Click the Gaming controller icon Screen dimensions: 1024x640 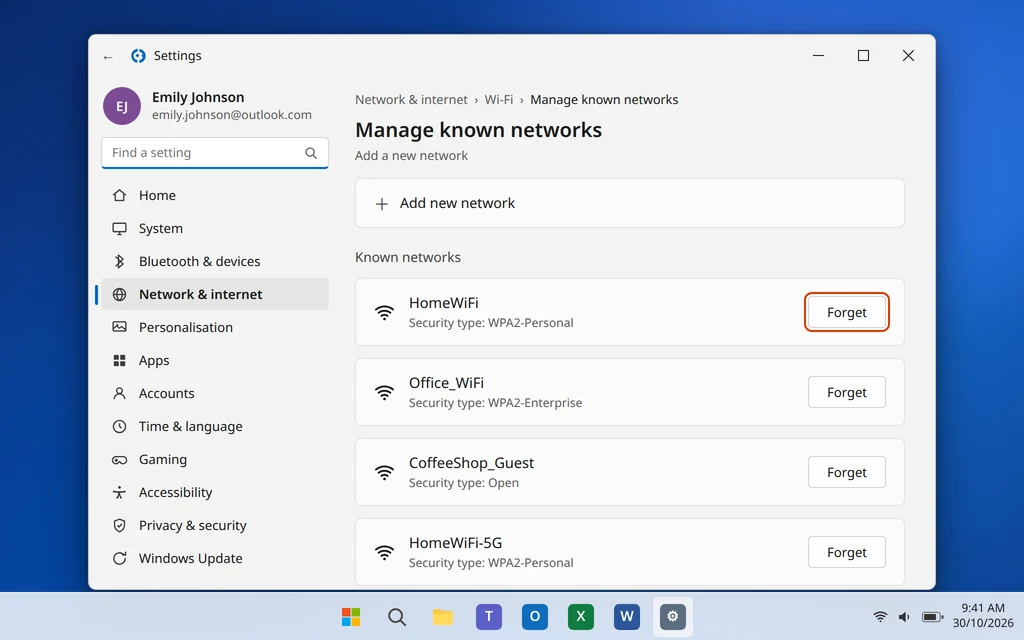click(120, 460)
